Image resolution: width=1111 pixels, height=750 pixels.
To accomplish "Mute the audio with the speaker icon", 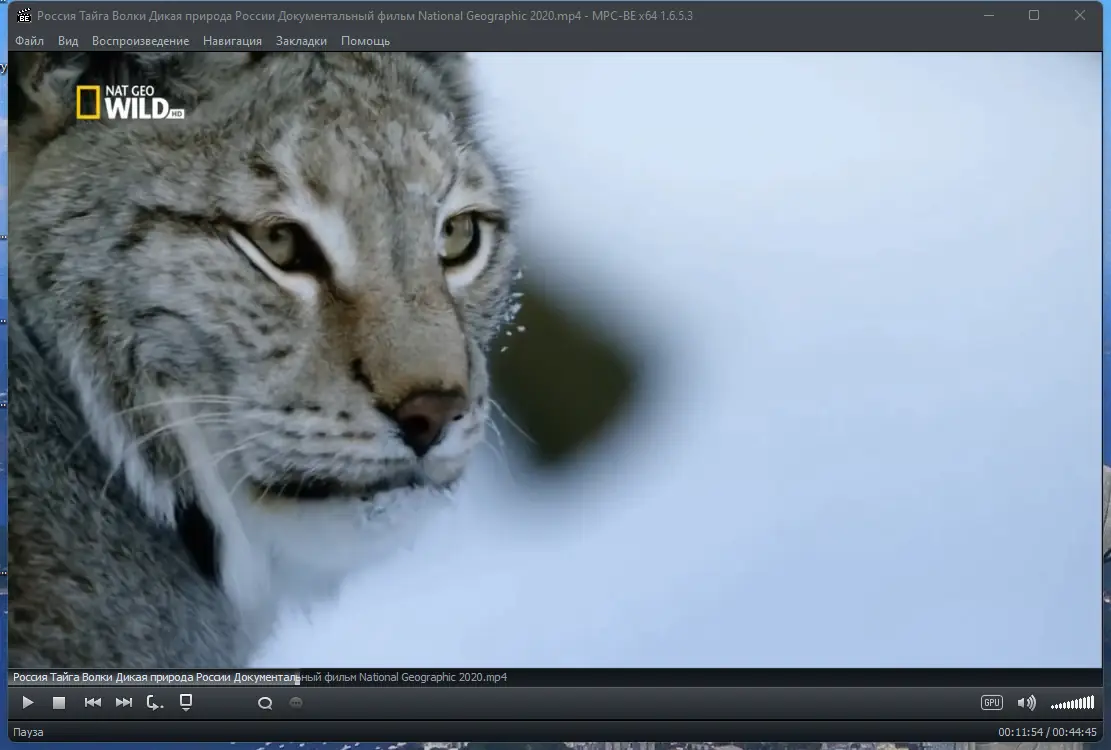I will (1027, 702).
